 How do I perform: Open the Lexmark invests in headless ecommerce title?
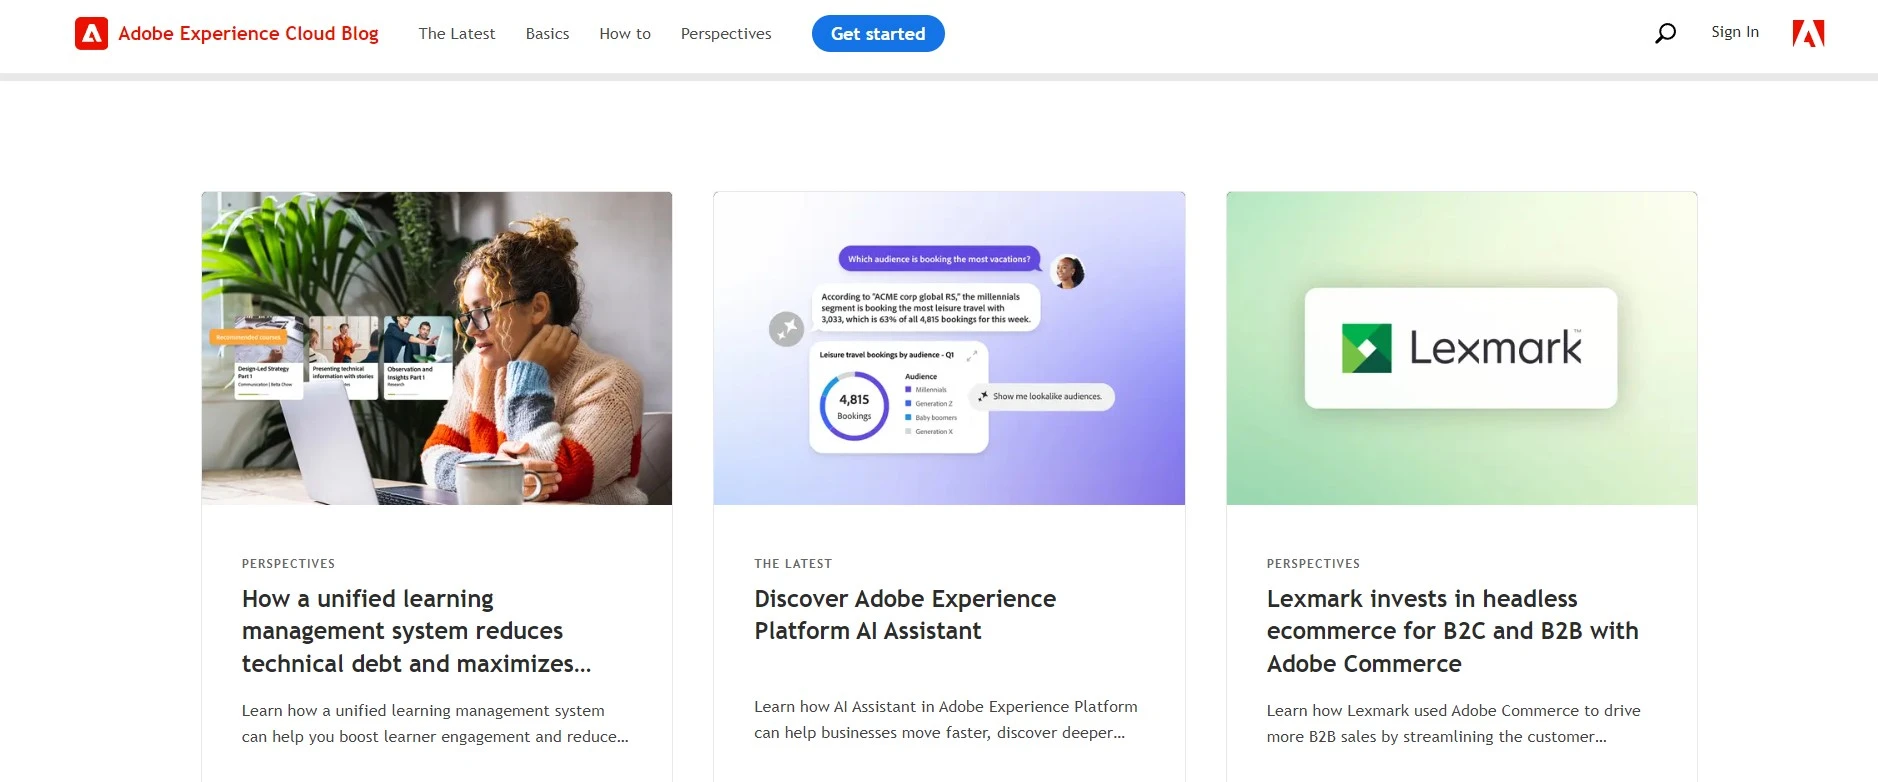point(1452,631)
